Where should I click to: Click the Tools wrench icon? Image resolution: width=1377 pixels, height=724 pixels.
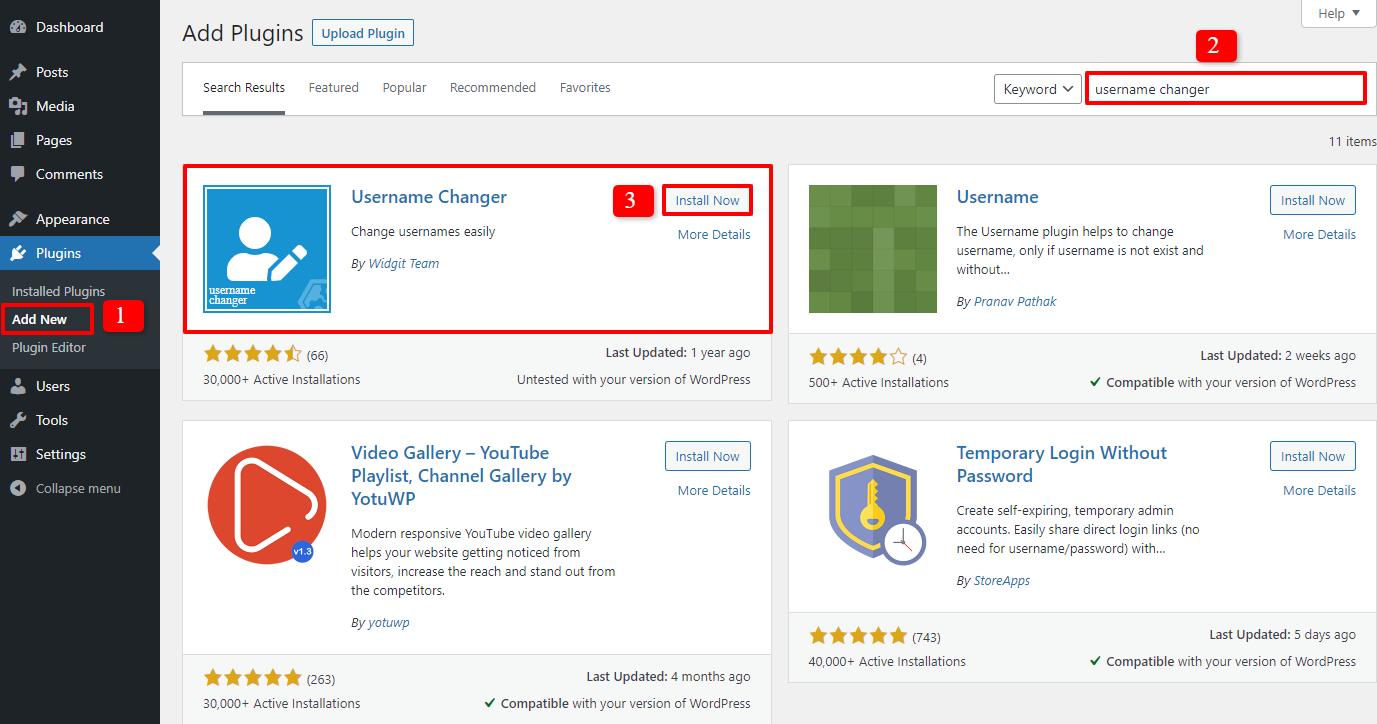coord(18,420)
